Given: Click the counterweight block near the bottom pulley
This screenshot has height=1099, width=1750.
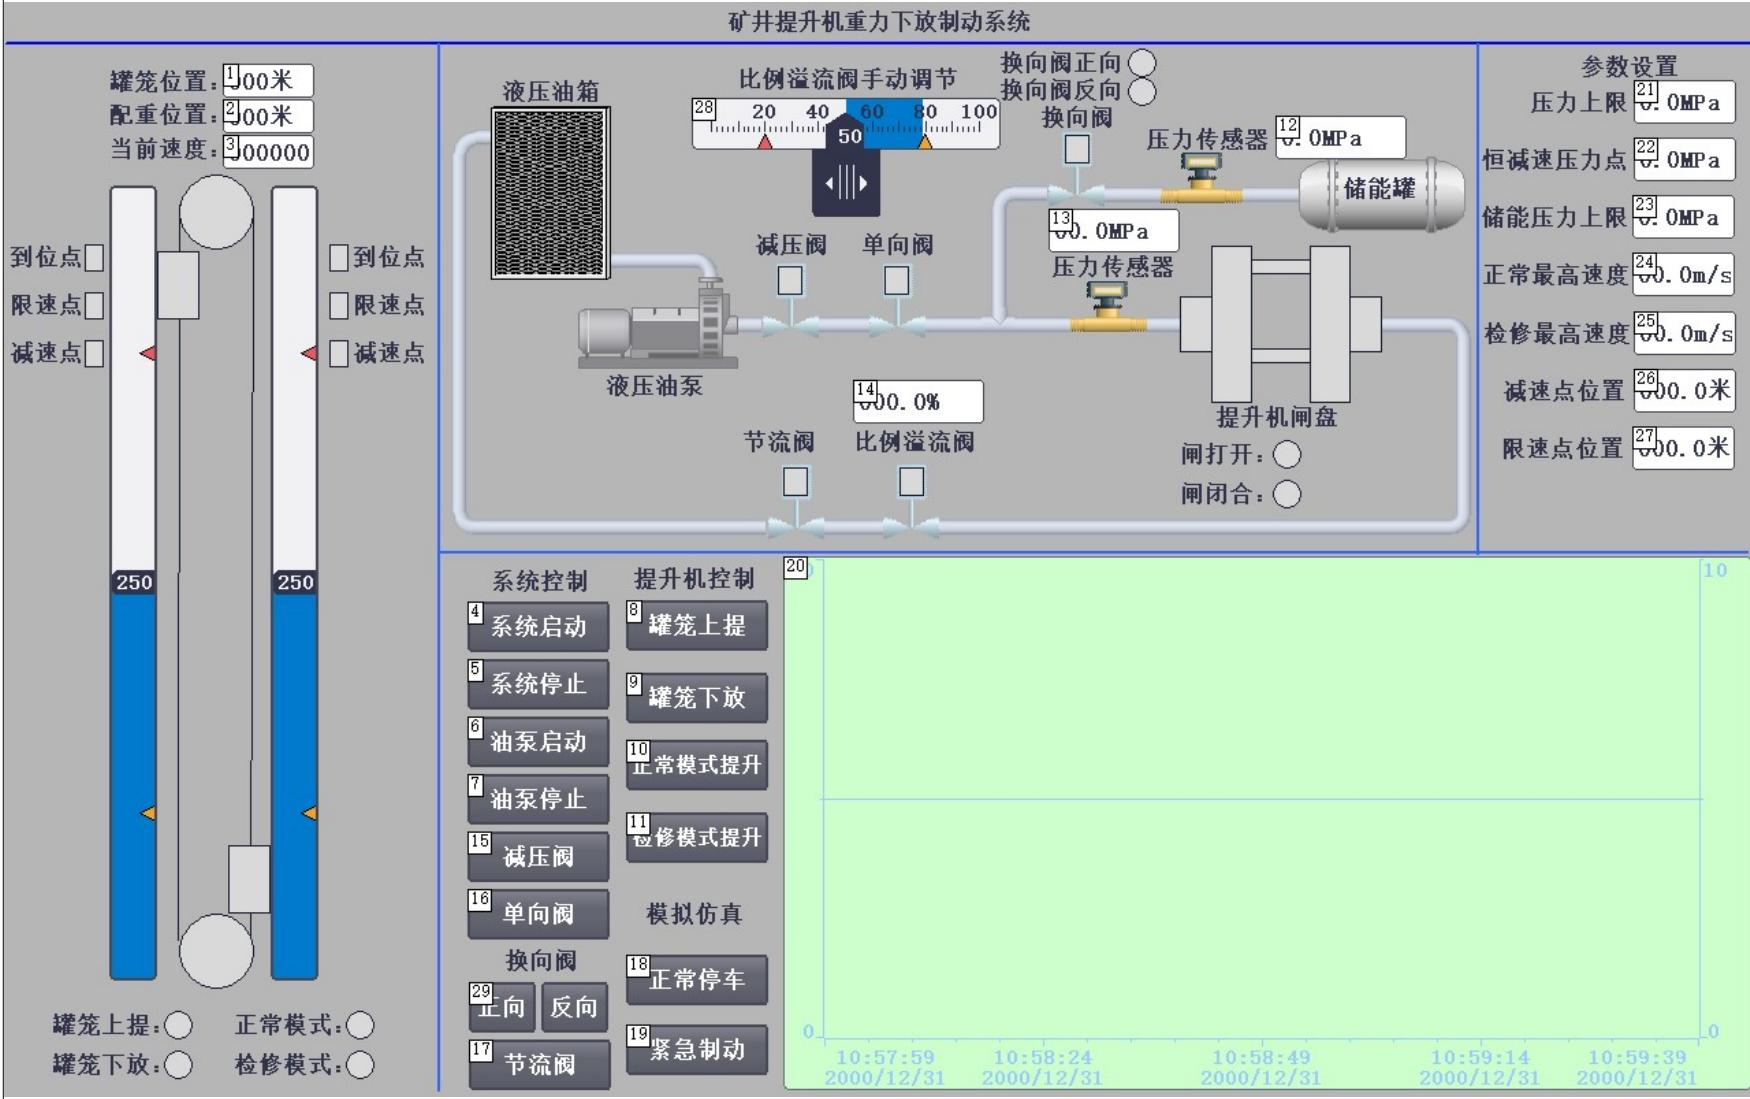Looking at the screenshot, I should 249,879.
